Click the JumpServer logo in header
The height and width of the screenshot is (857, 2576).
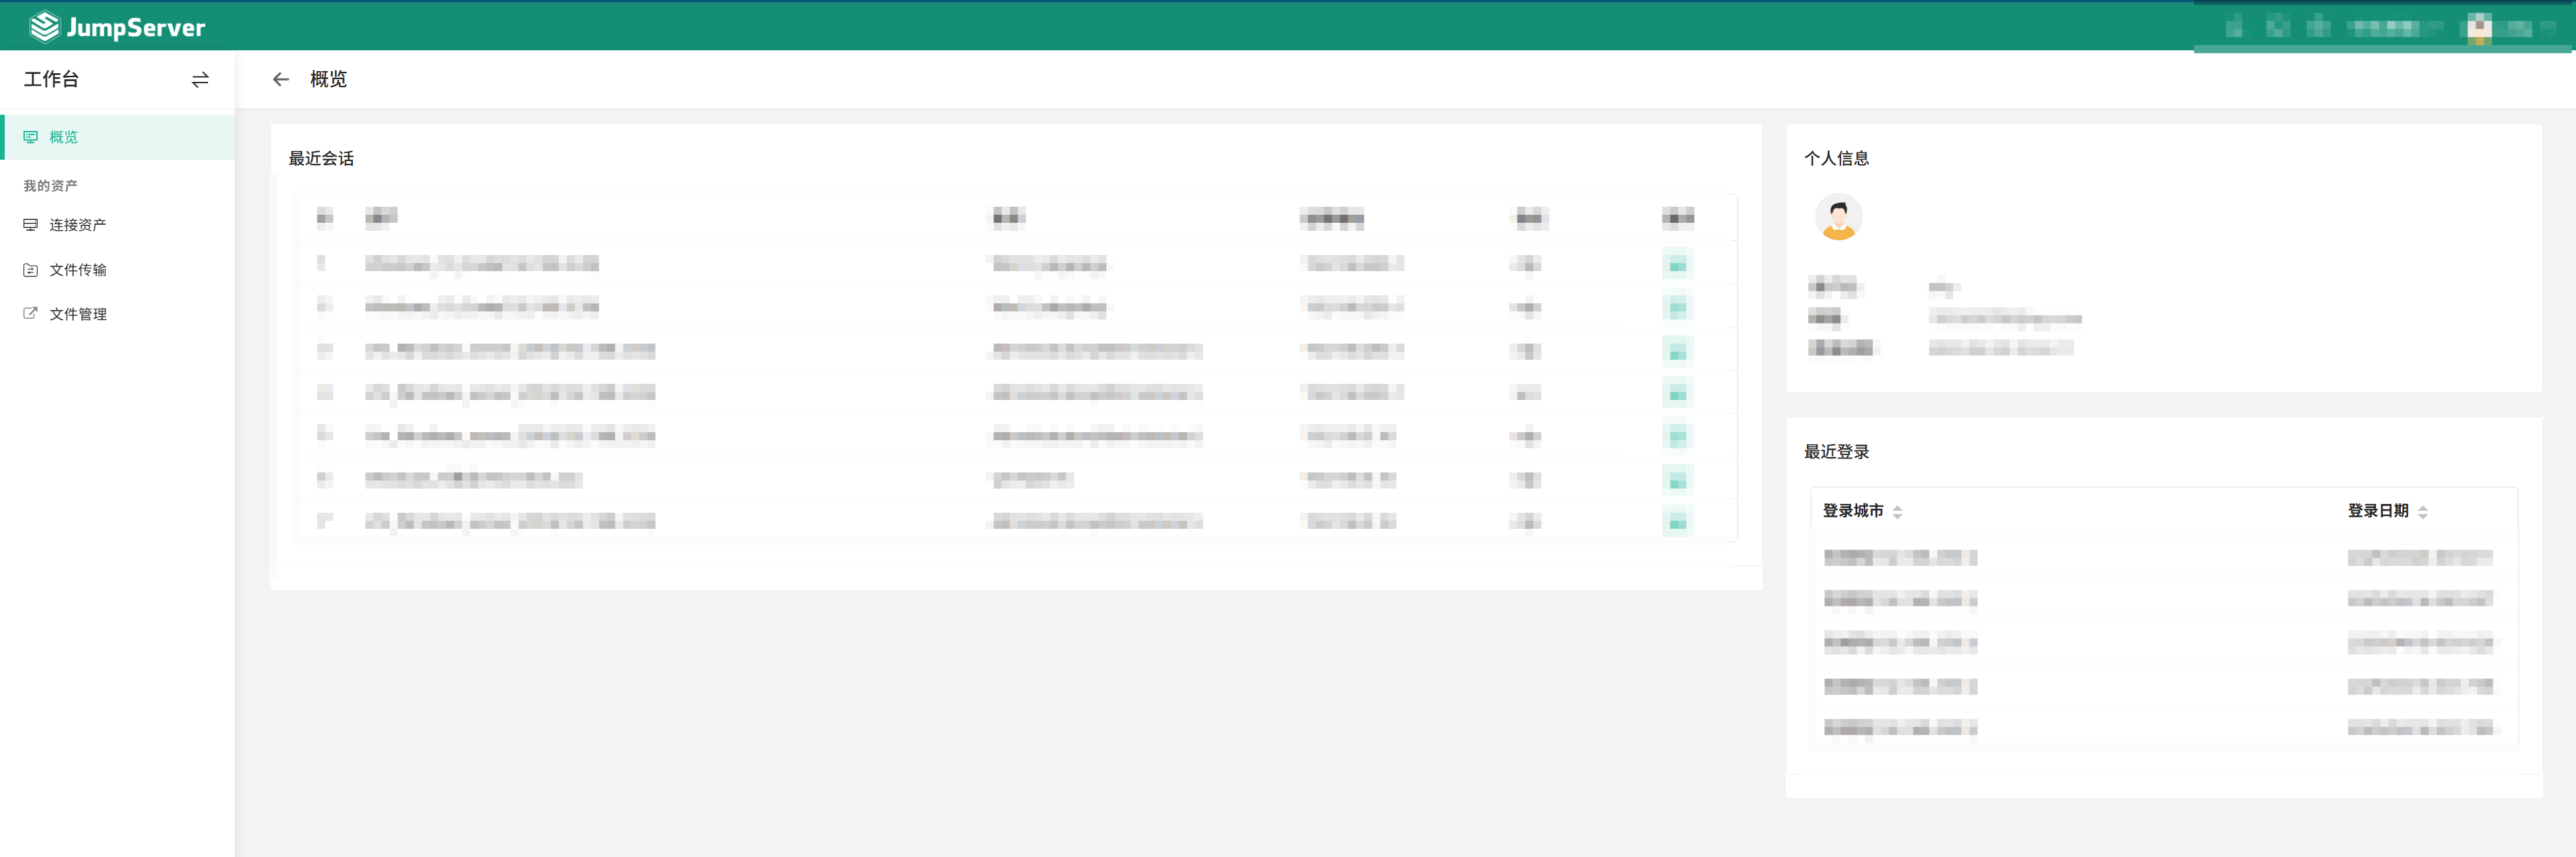click(x=117, y=27)
